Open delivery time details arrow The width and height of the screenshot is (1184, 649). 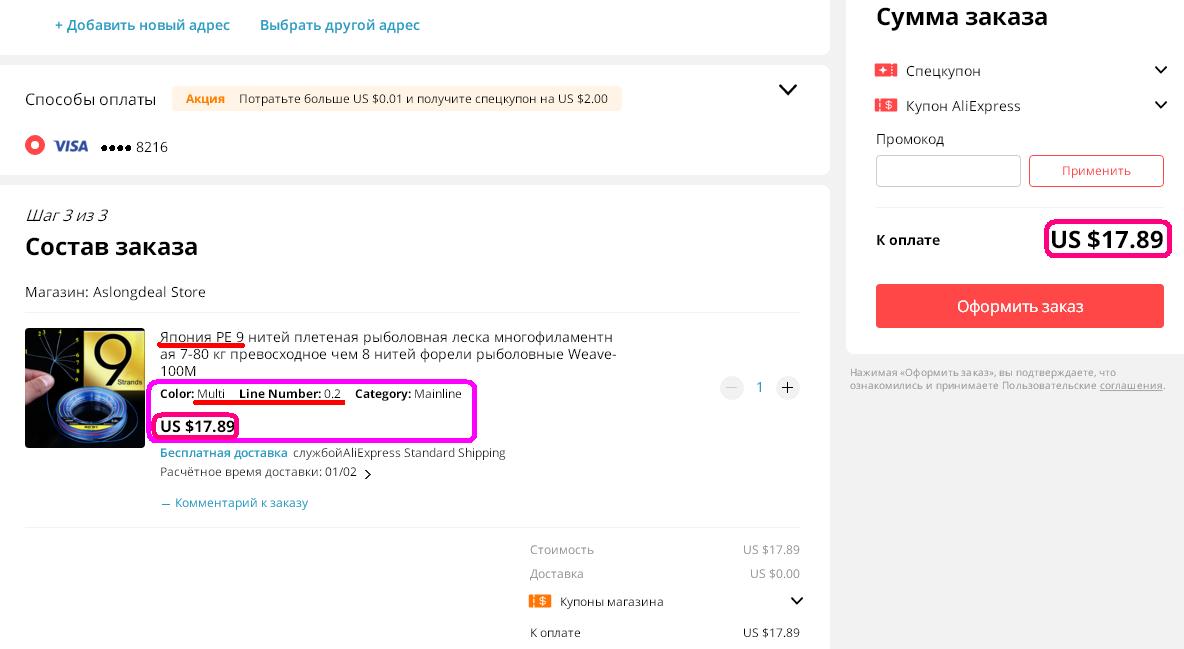click(368, 474)
